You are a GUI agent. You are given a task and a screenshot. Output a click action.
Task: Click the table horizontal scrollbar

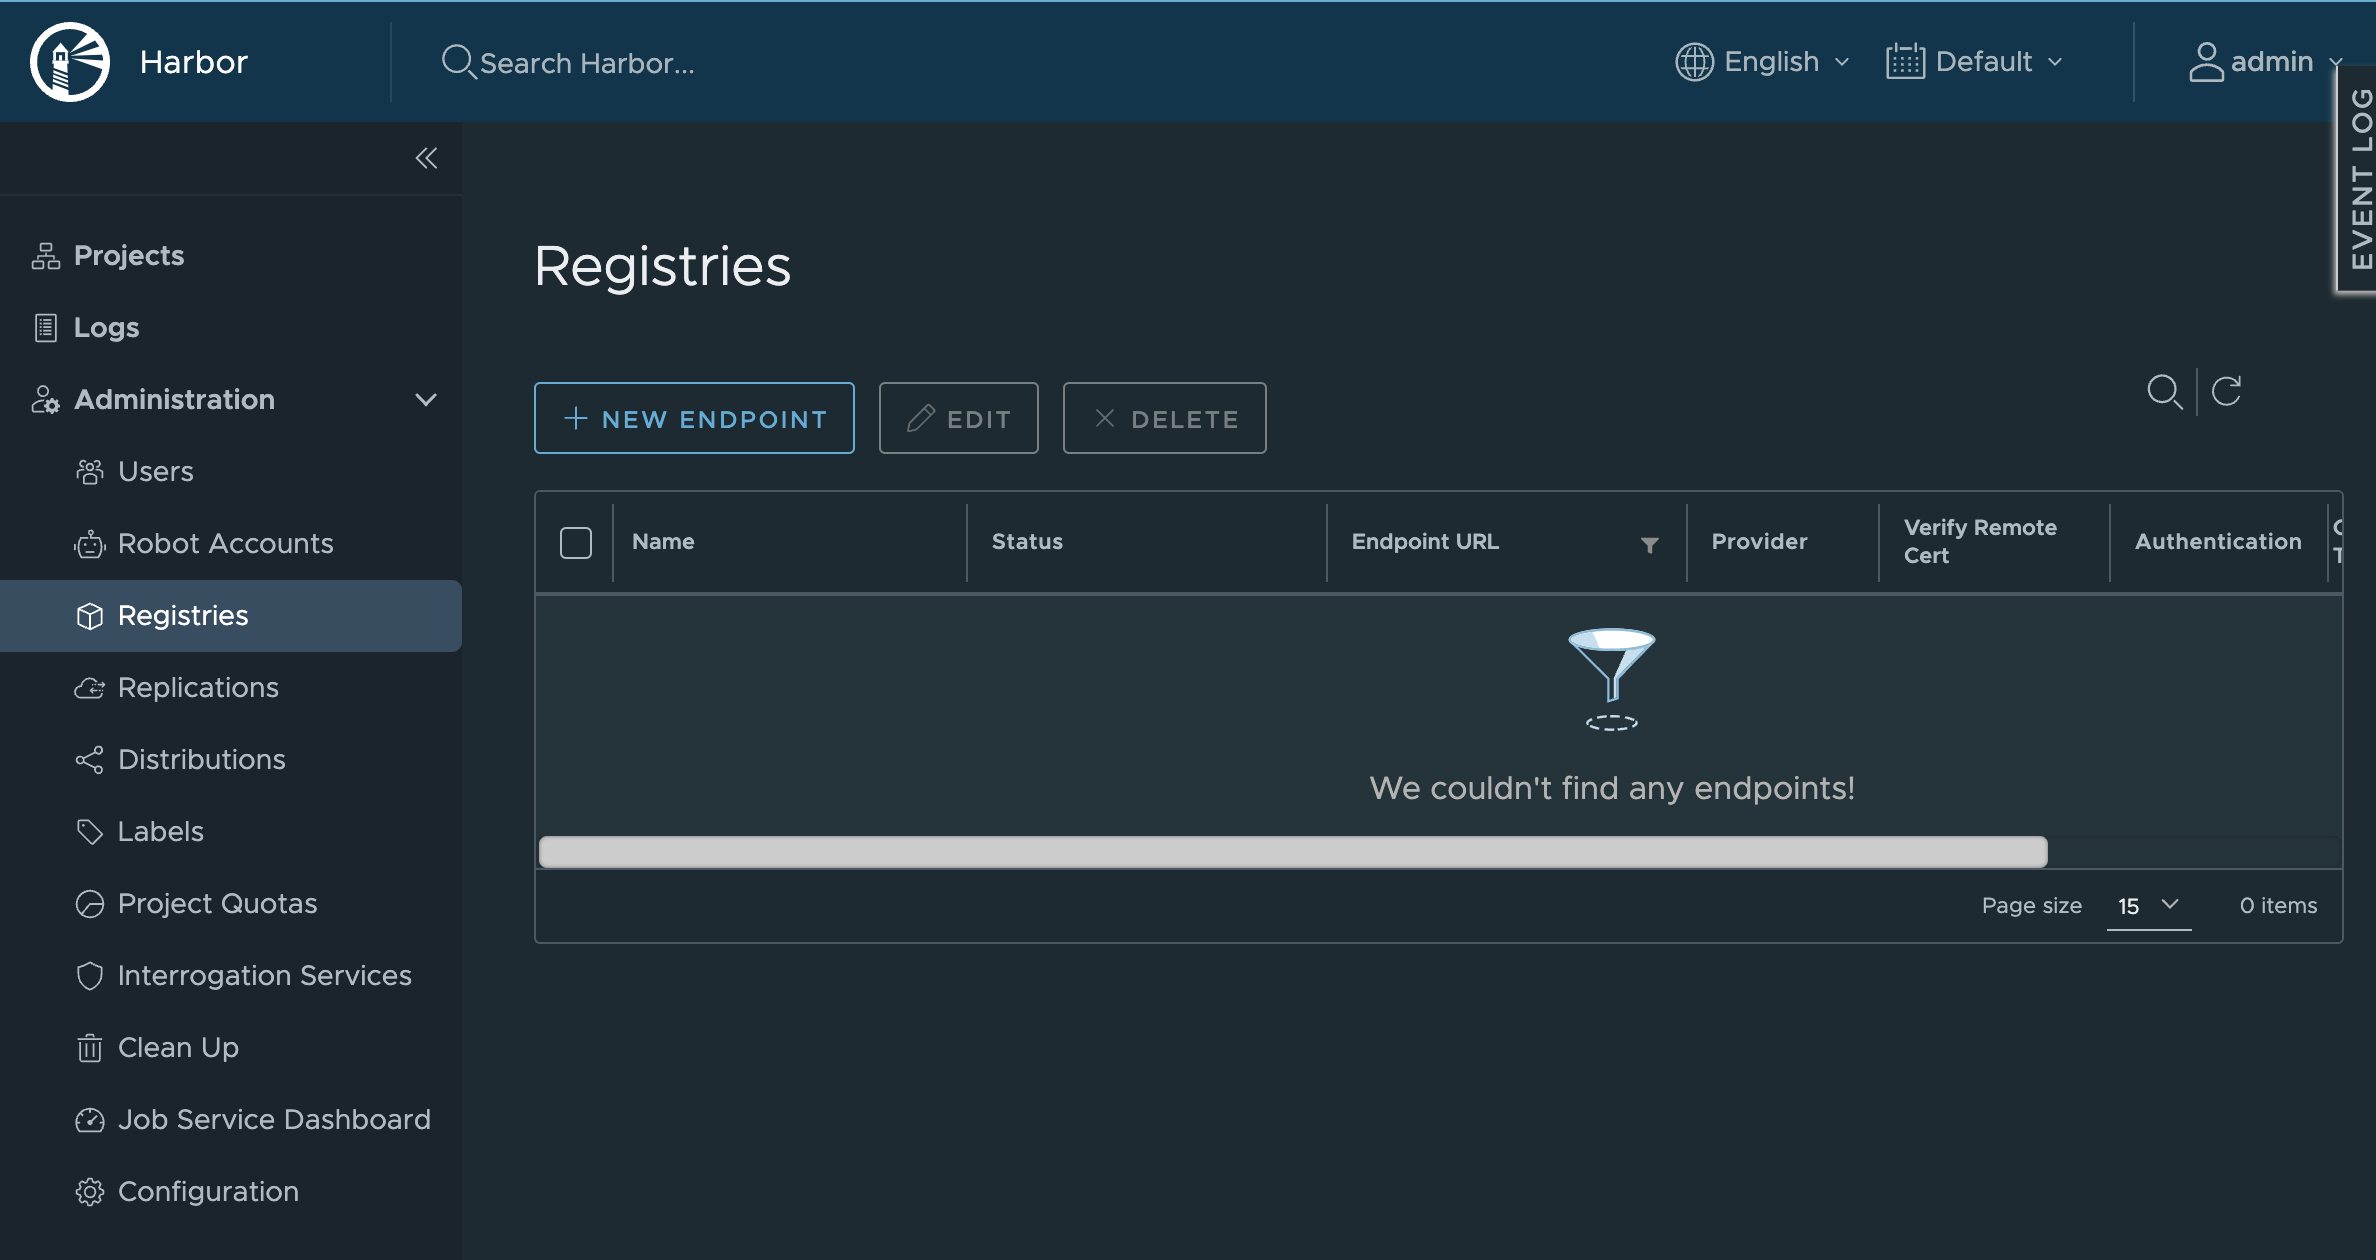[x=1292, y=852]
